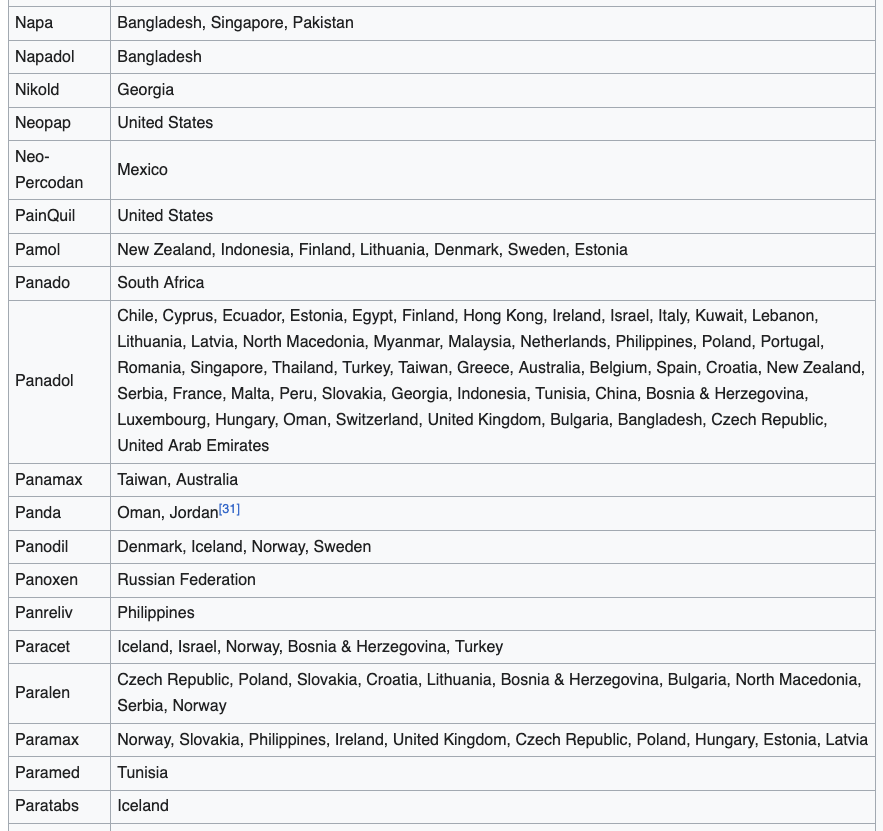Click 'Mexico' in the Neo-Percodan row
The width and height of the screenshot is (883, 831).
142,170
